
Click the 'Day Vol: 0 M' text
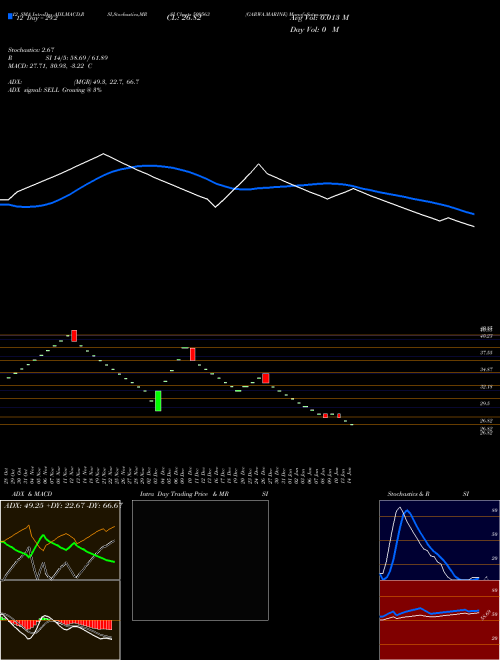[314, 30]
